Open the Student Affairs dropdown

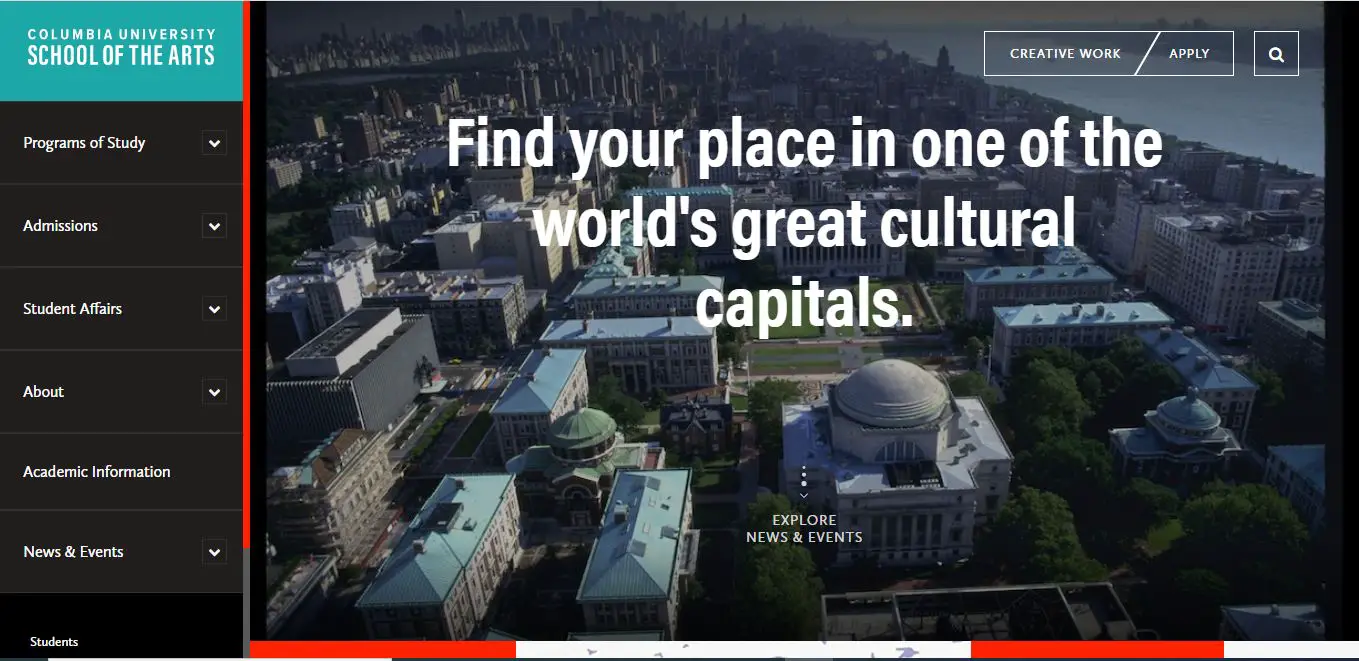tap(214, 308)
